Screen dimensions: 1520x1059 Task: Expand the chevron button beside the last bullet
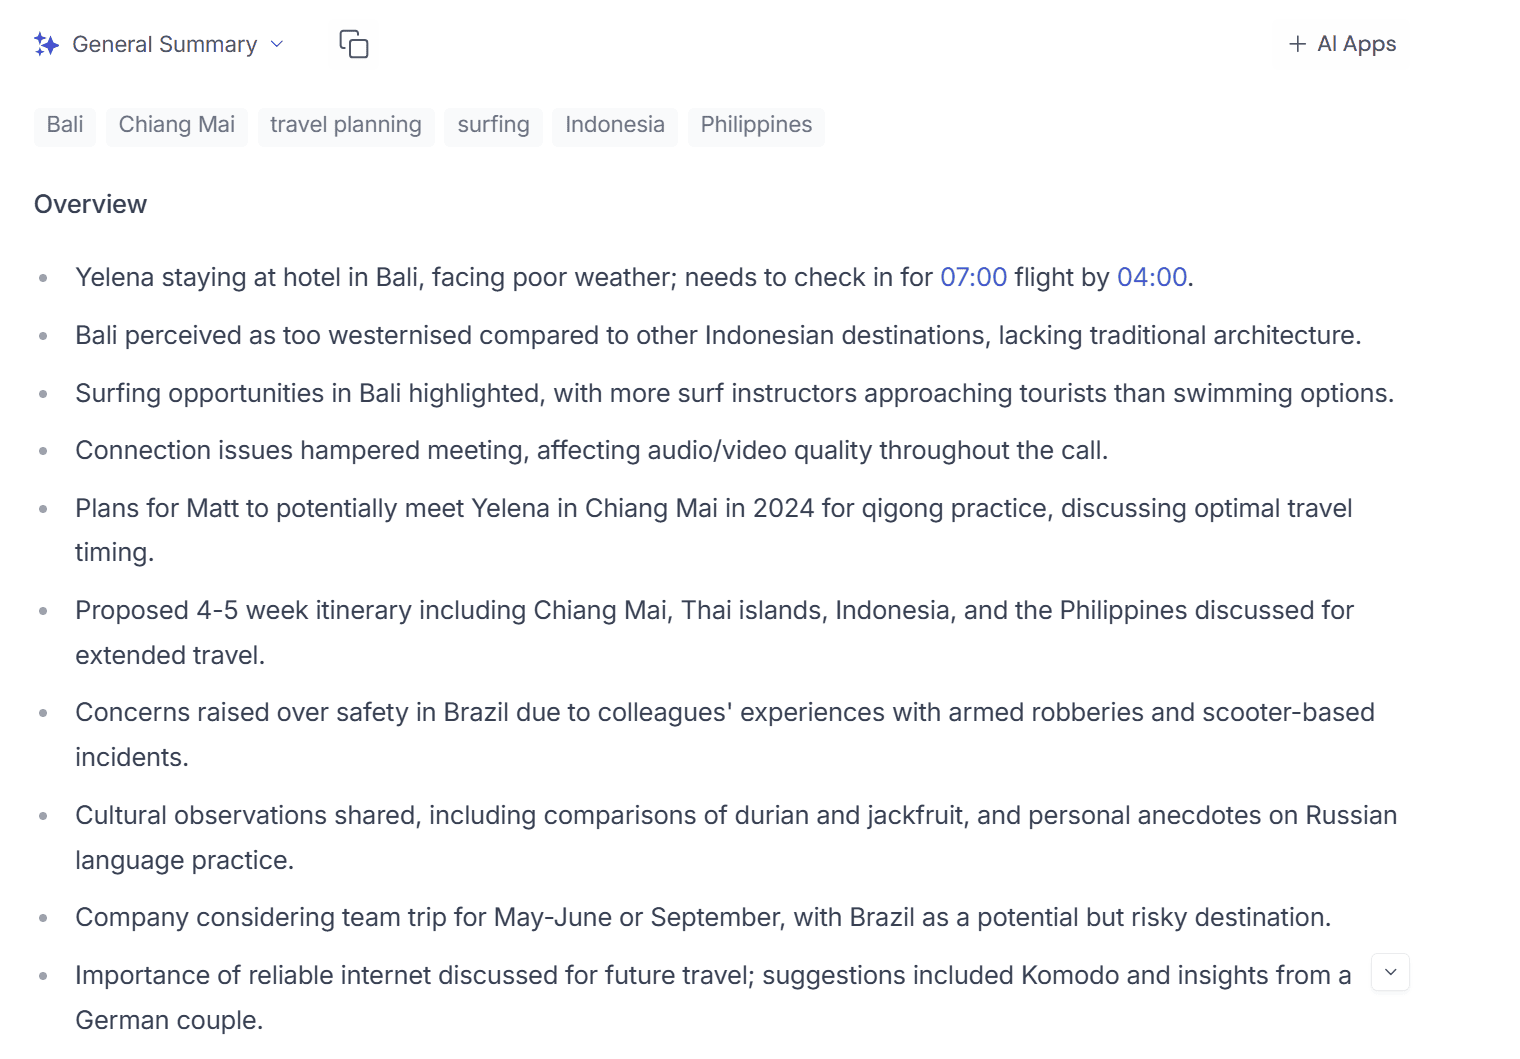pos(1390,972)
